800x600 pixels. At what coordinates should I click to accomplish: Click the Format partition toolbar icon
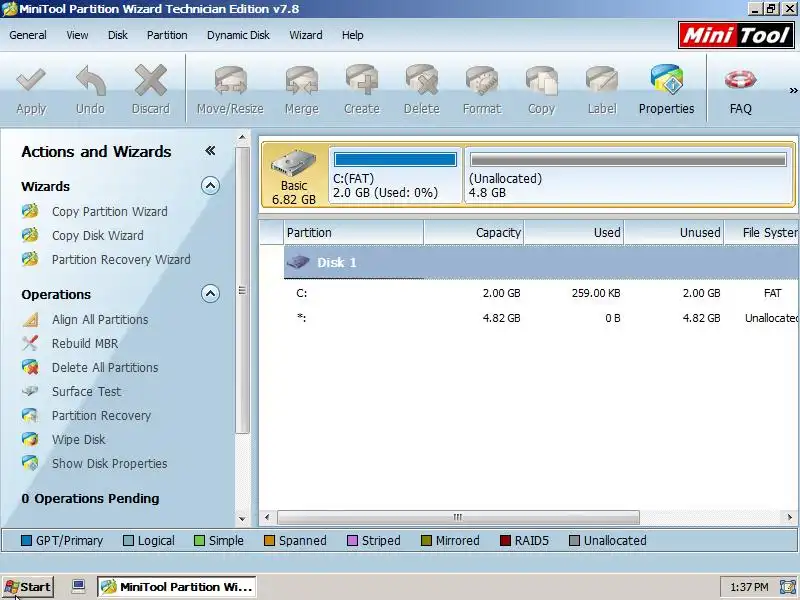tap(482, 81)
